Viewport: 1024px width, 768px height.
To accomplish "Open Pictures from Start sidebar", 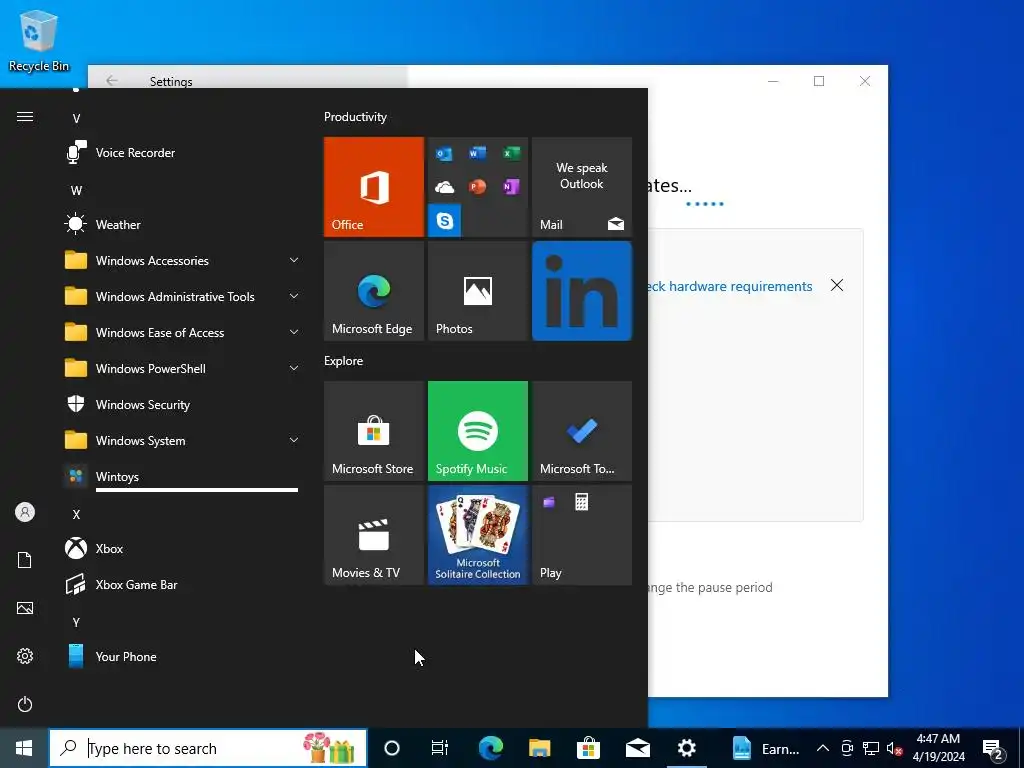I will pyautogui.click(x=25, y=608).
